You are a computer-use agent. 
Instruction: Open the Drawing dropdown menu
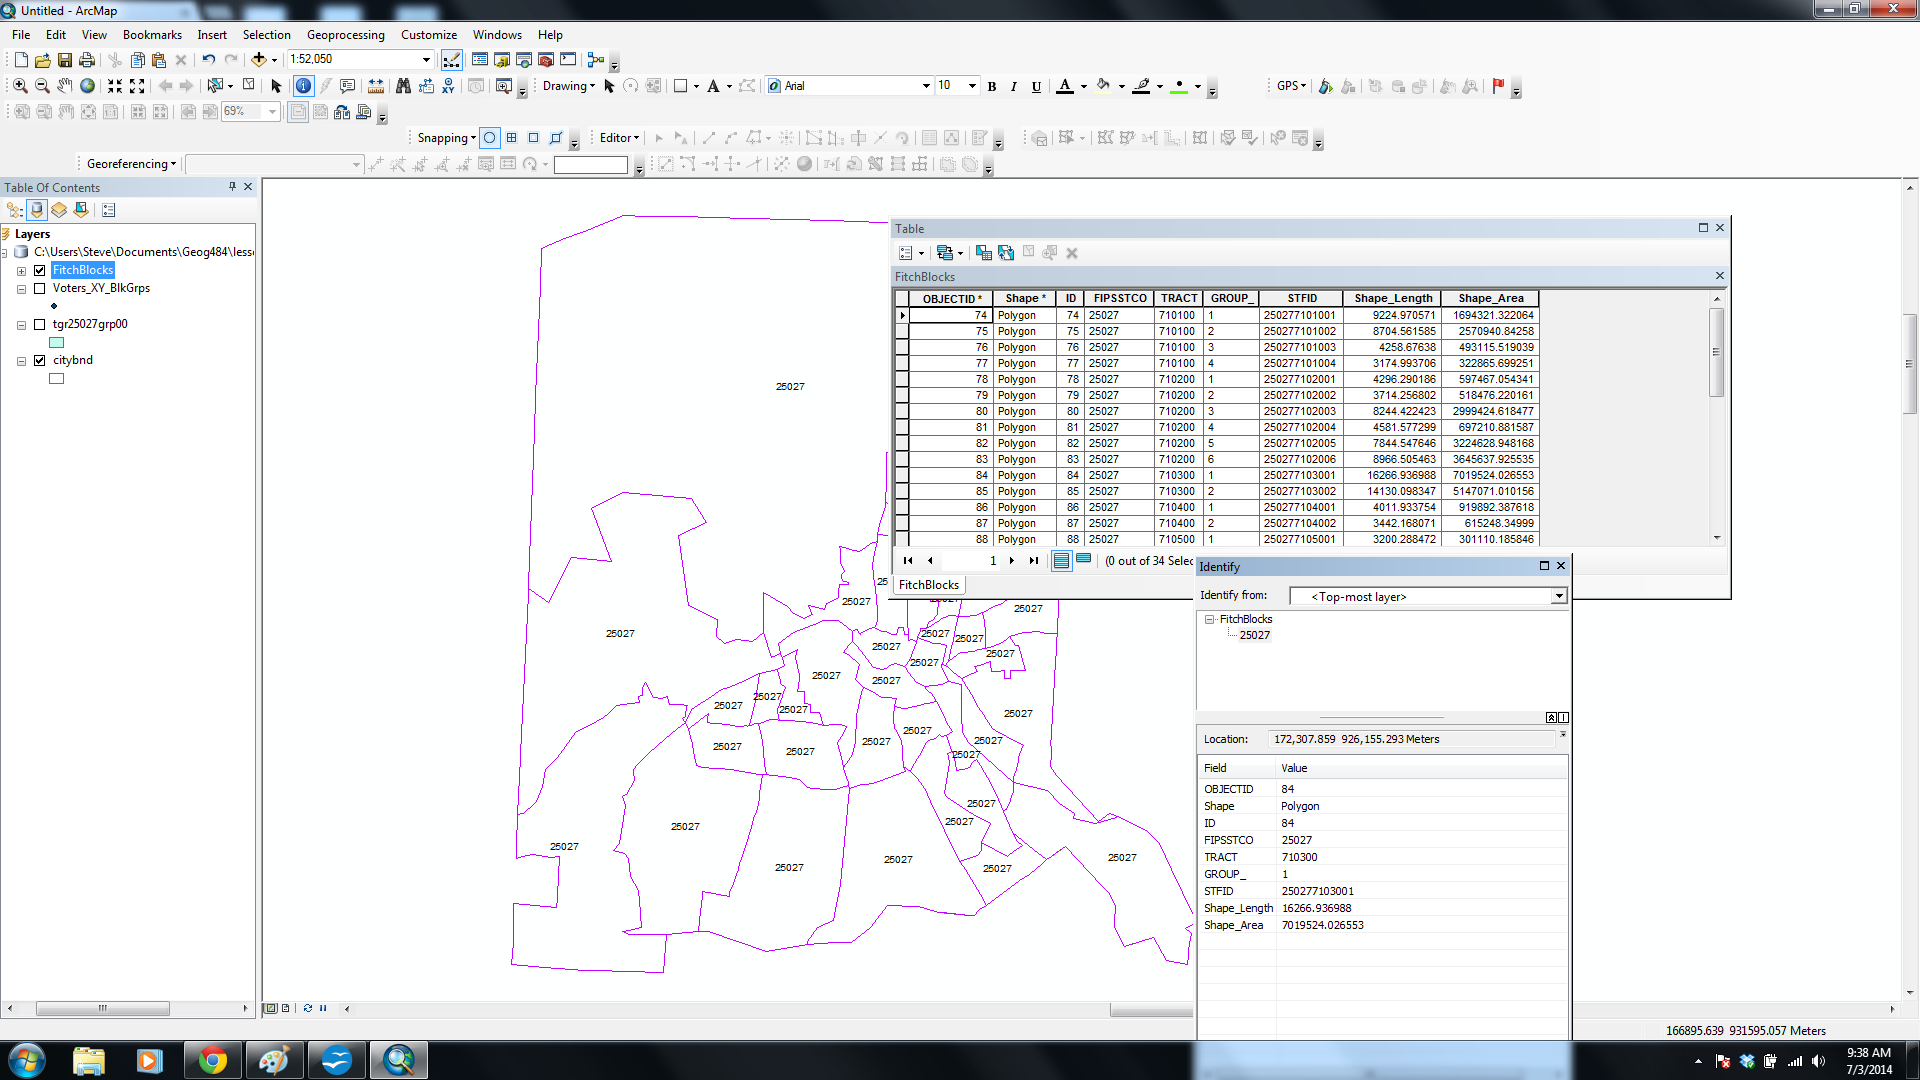click(569, 86)
